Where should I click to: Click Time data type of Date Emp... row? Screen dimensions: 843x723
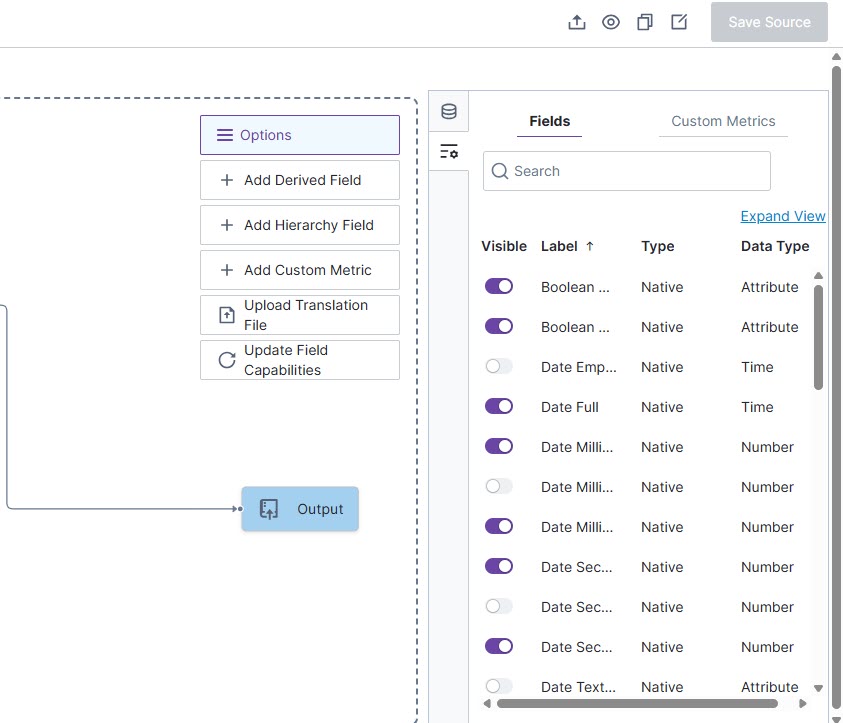757,367
